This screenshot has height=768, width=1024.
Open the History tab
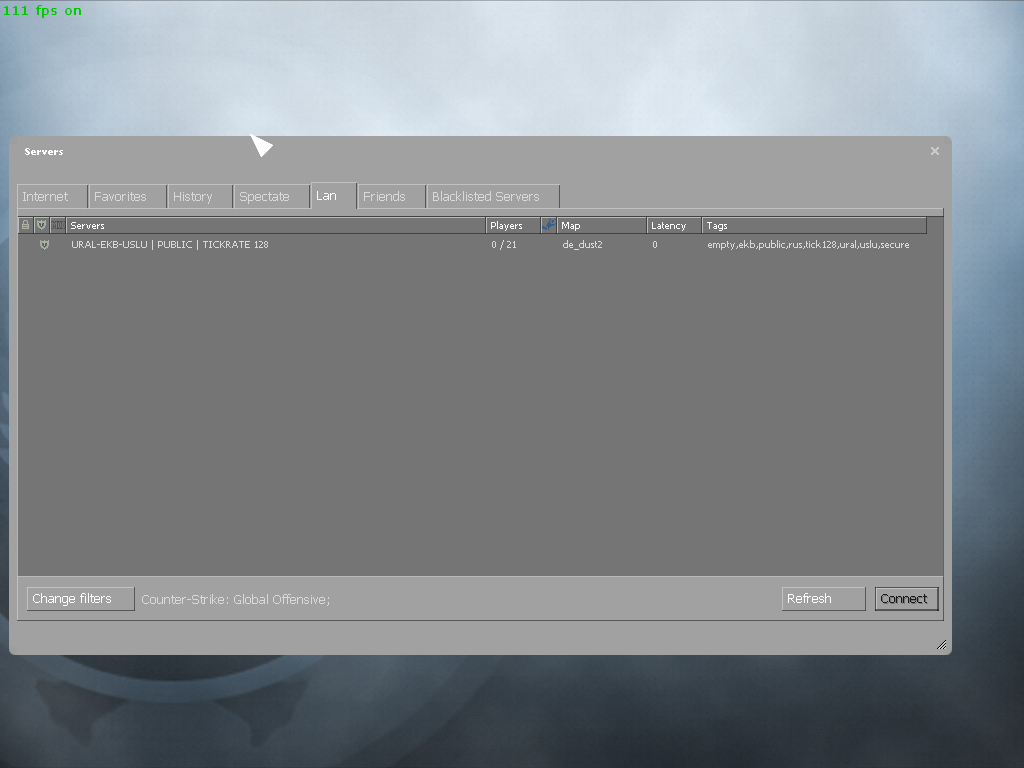[x=200, y=197]
